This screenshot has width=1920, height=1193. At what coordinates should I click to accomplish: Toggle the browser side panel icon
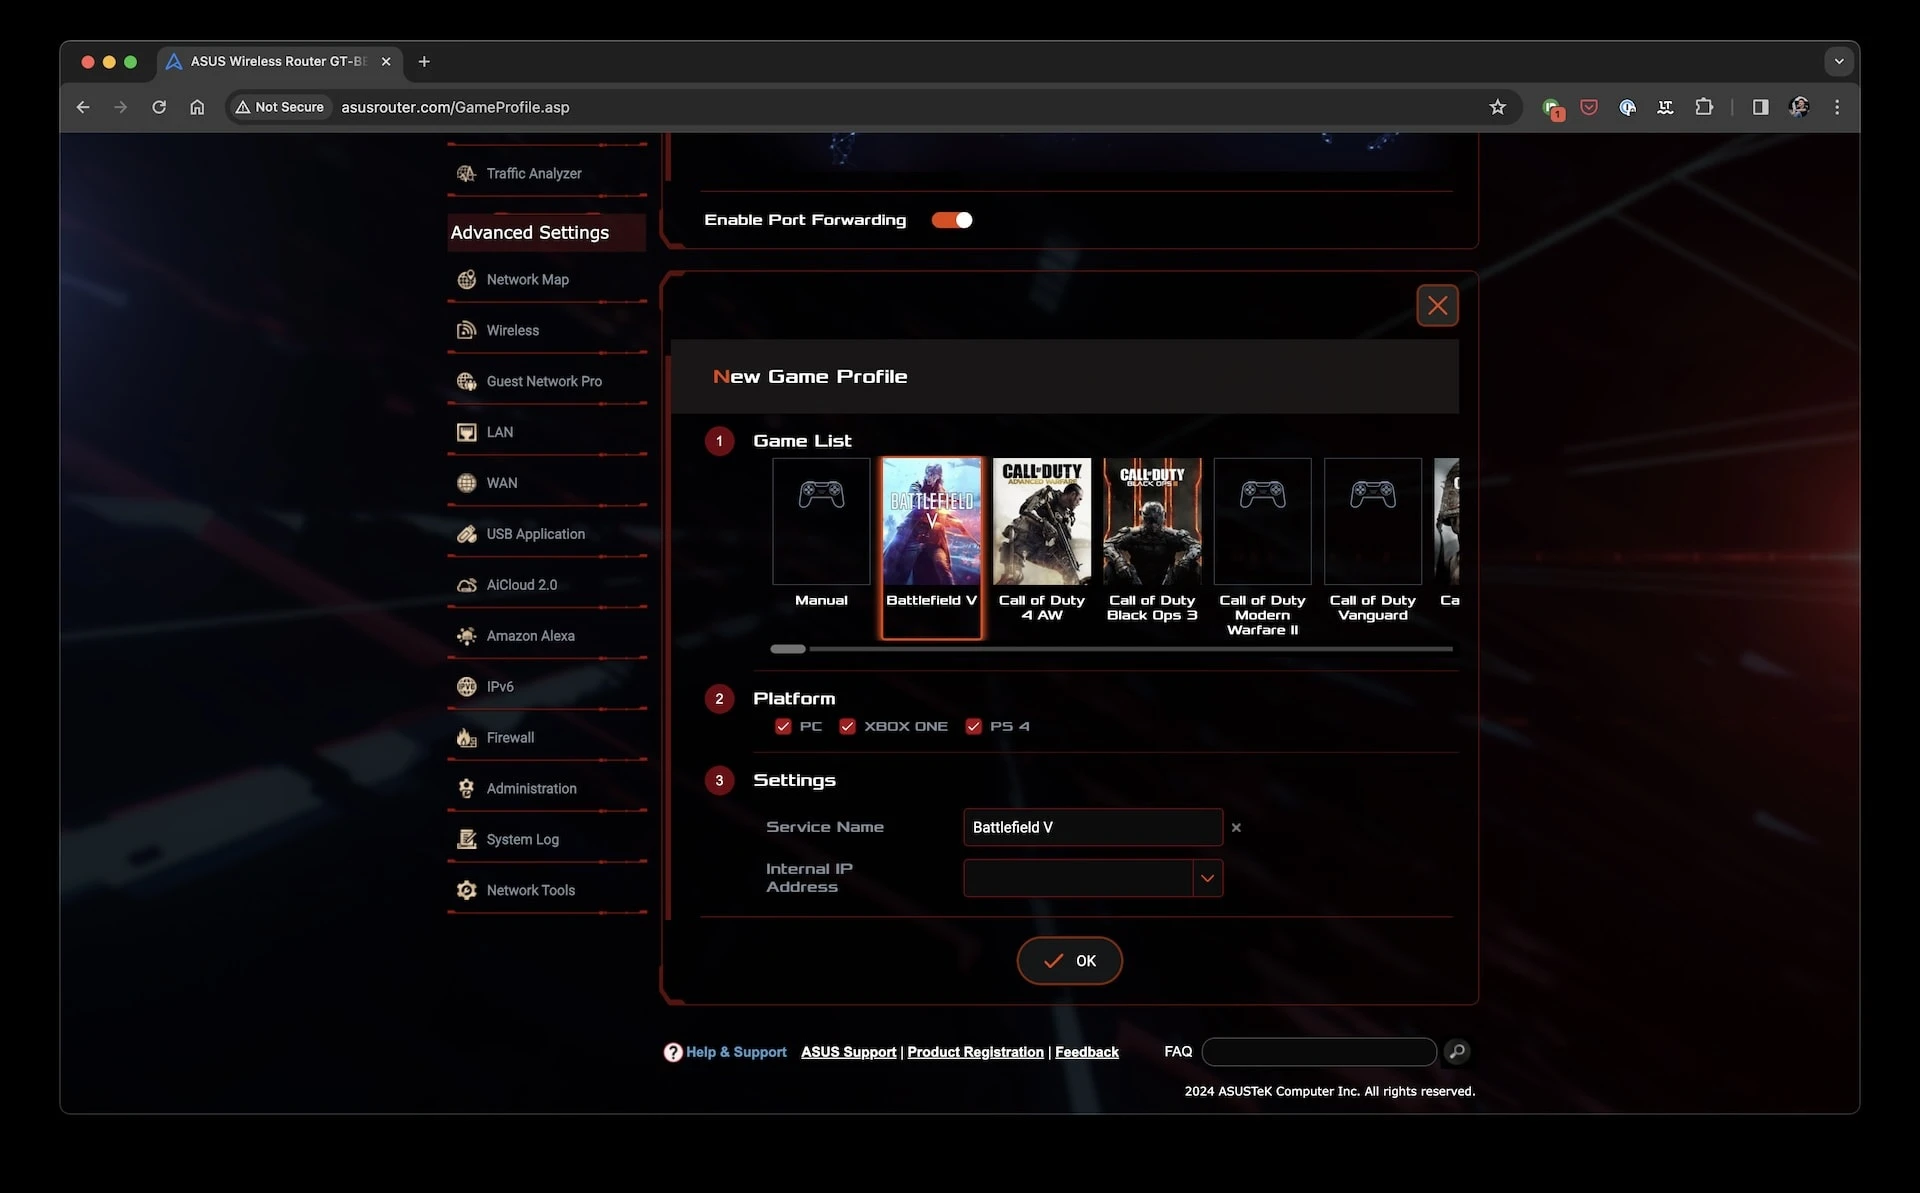(x=1761, y=107)
